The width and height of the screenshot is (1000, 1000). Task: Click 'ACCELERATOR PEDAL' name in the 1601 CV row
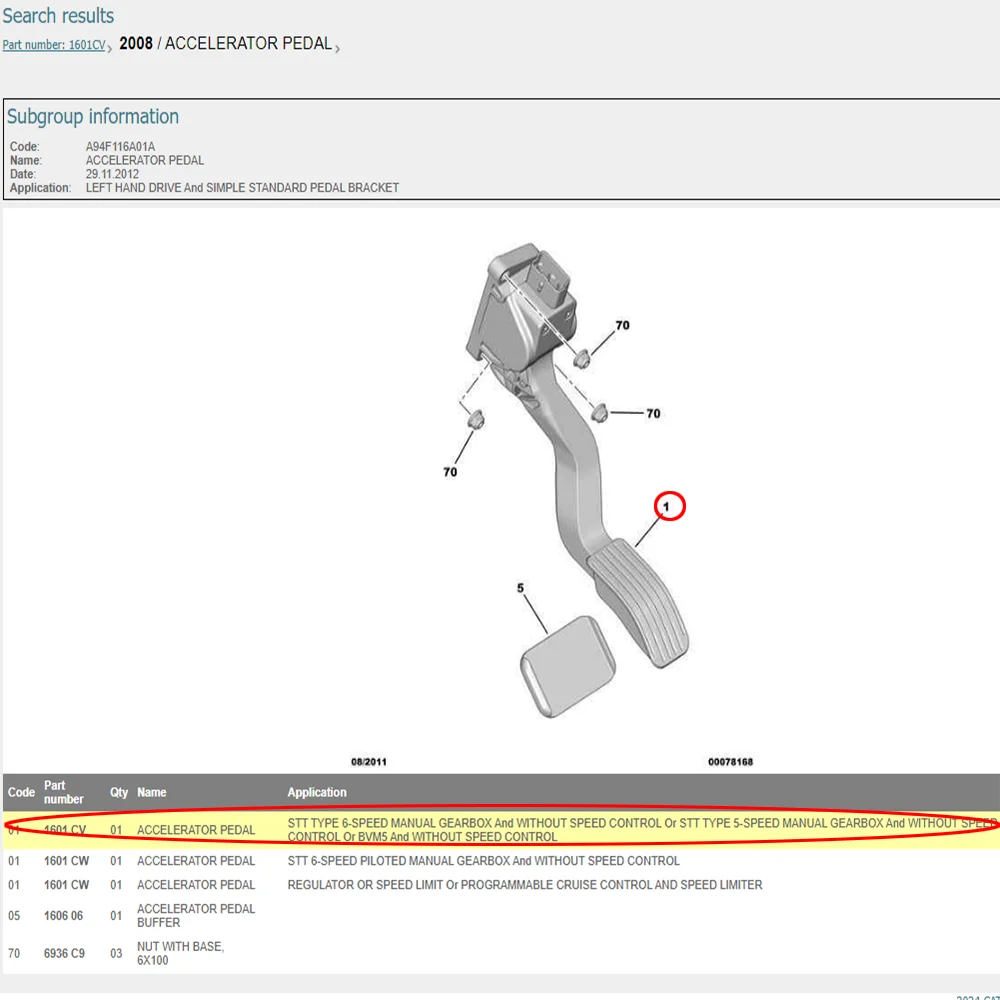196,830
